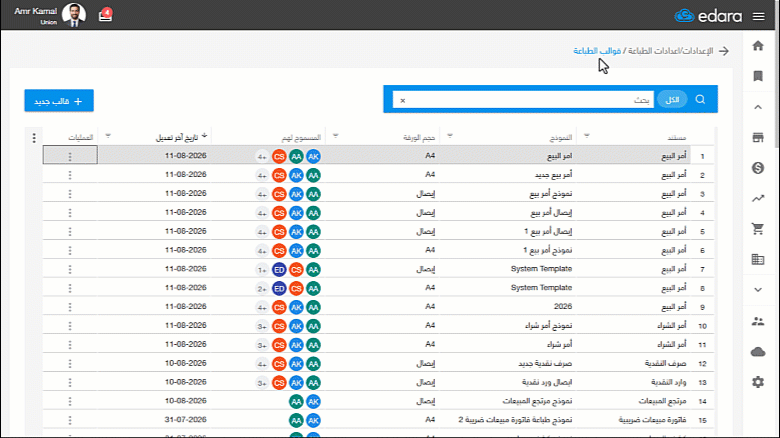Screen dimensions: 780x438
Task: Select نموذج مرتجع المبيعات template
Action: 537,401
